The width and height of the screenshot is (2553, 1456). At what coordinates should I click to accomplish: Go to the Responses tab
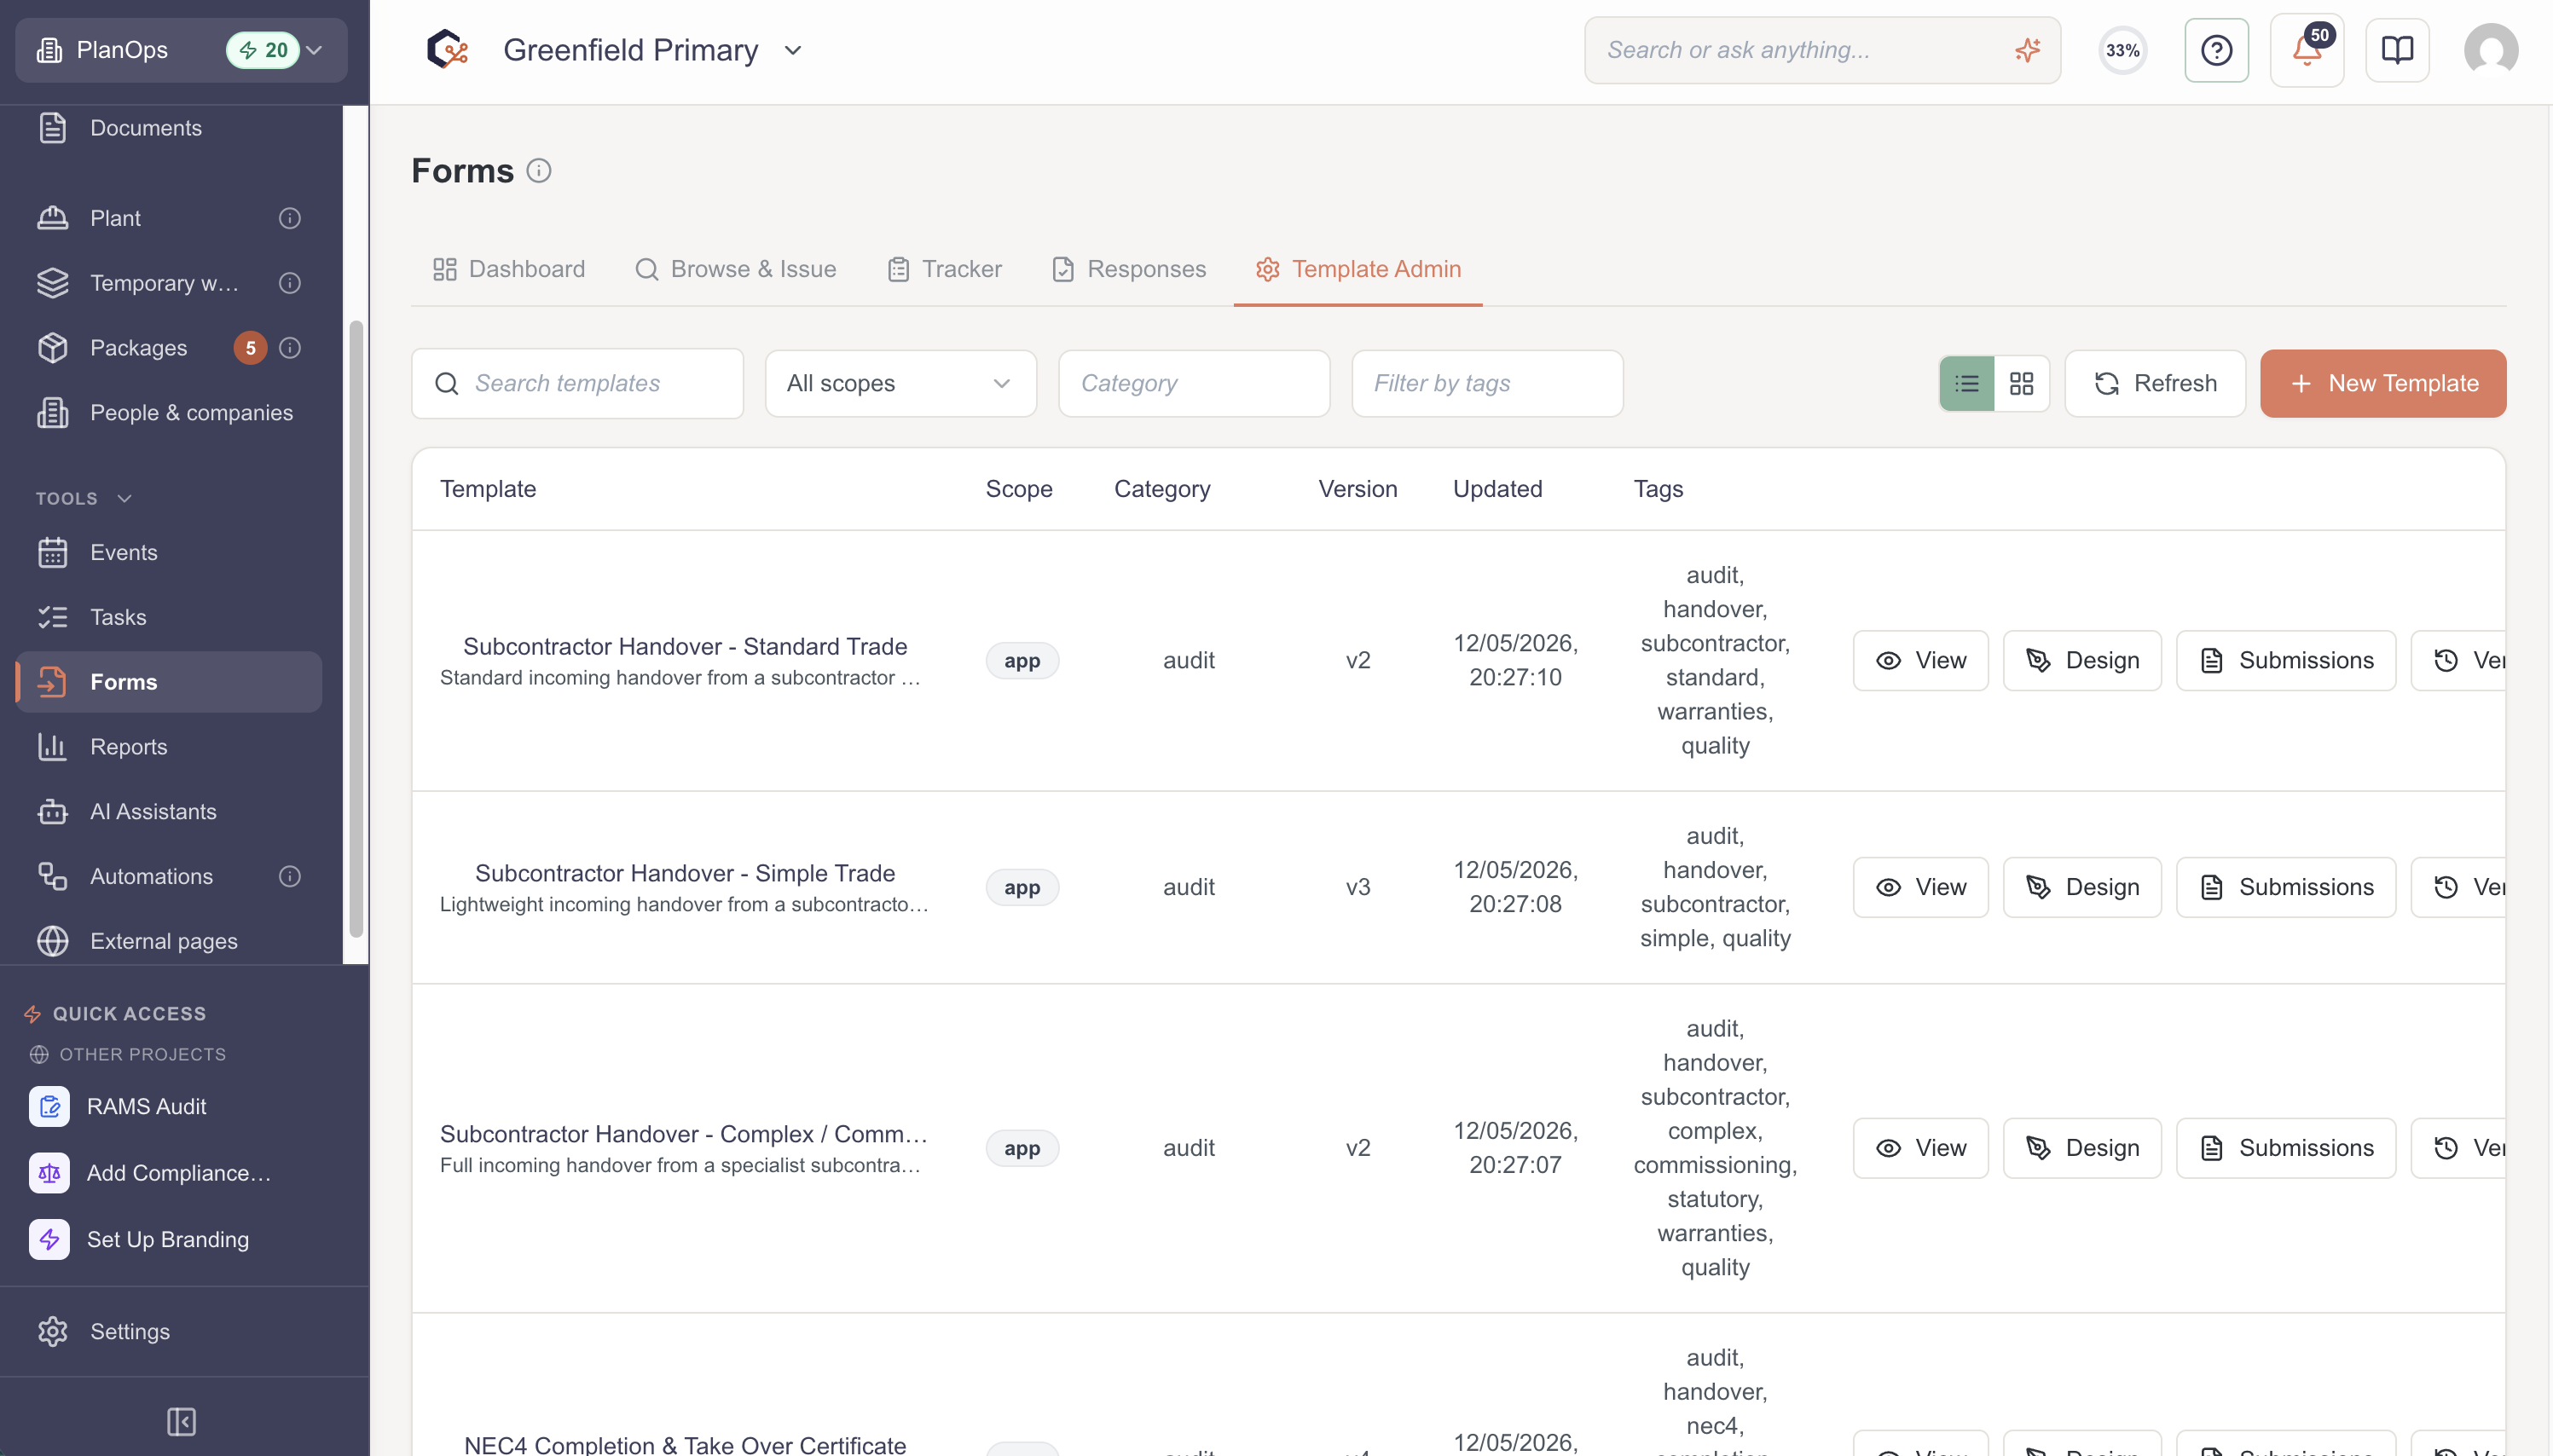pyautogui.click(x=1129, y=269)
